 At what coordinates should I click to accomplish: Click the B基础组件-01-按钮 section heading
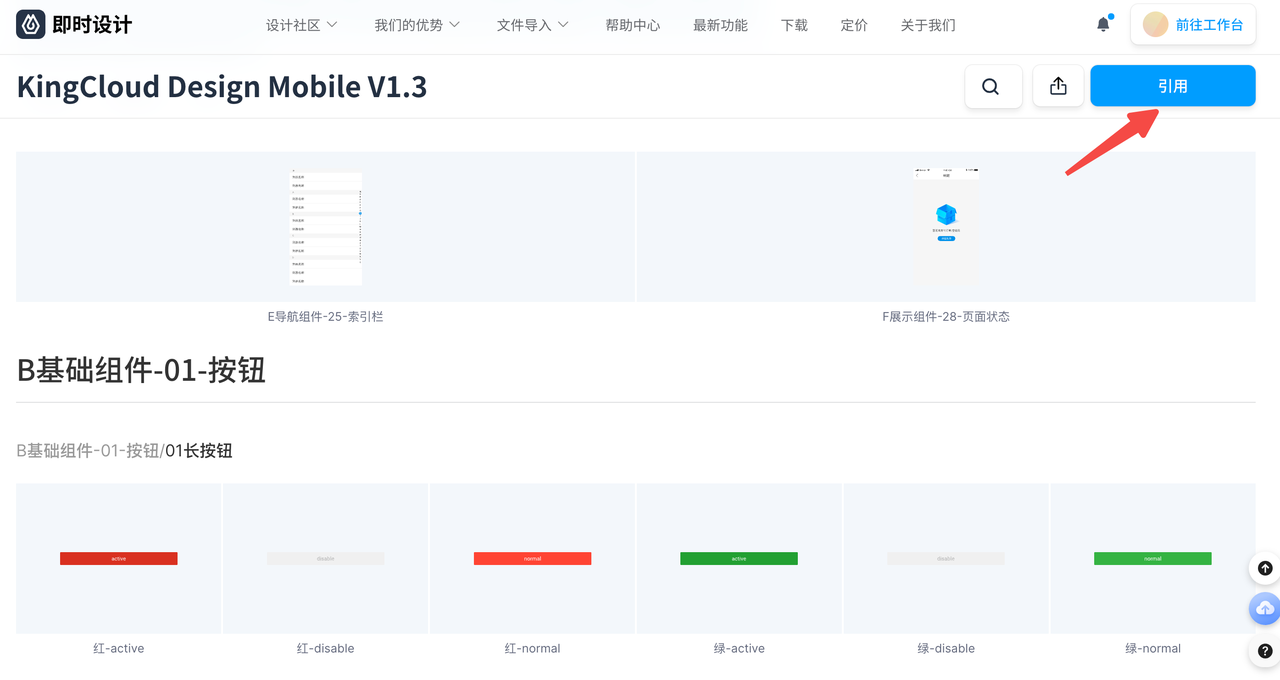pos(141,369)
